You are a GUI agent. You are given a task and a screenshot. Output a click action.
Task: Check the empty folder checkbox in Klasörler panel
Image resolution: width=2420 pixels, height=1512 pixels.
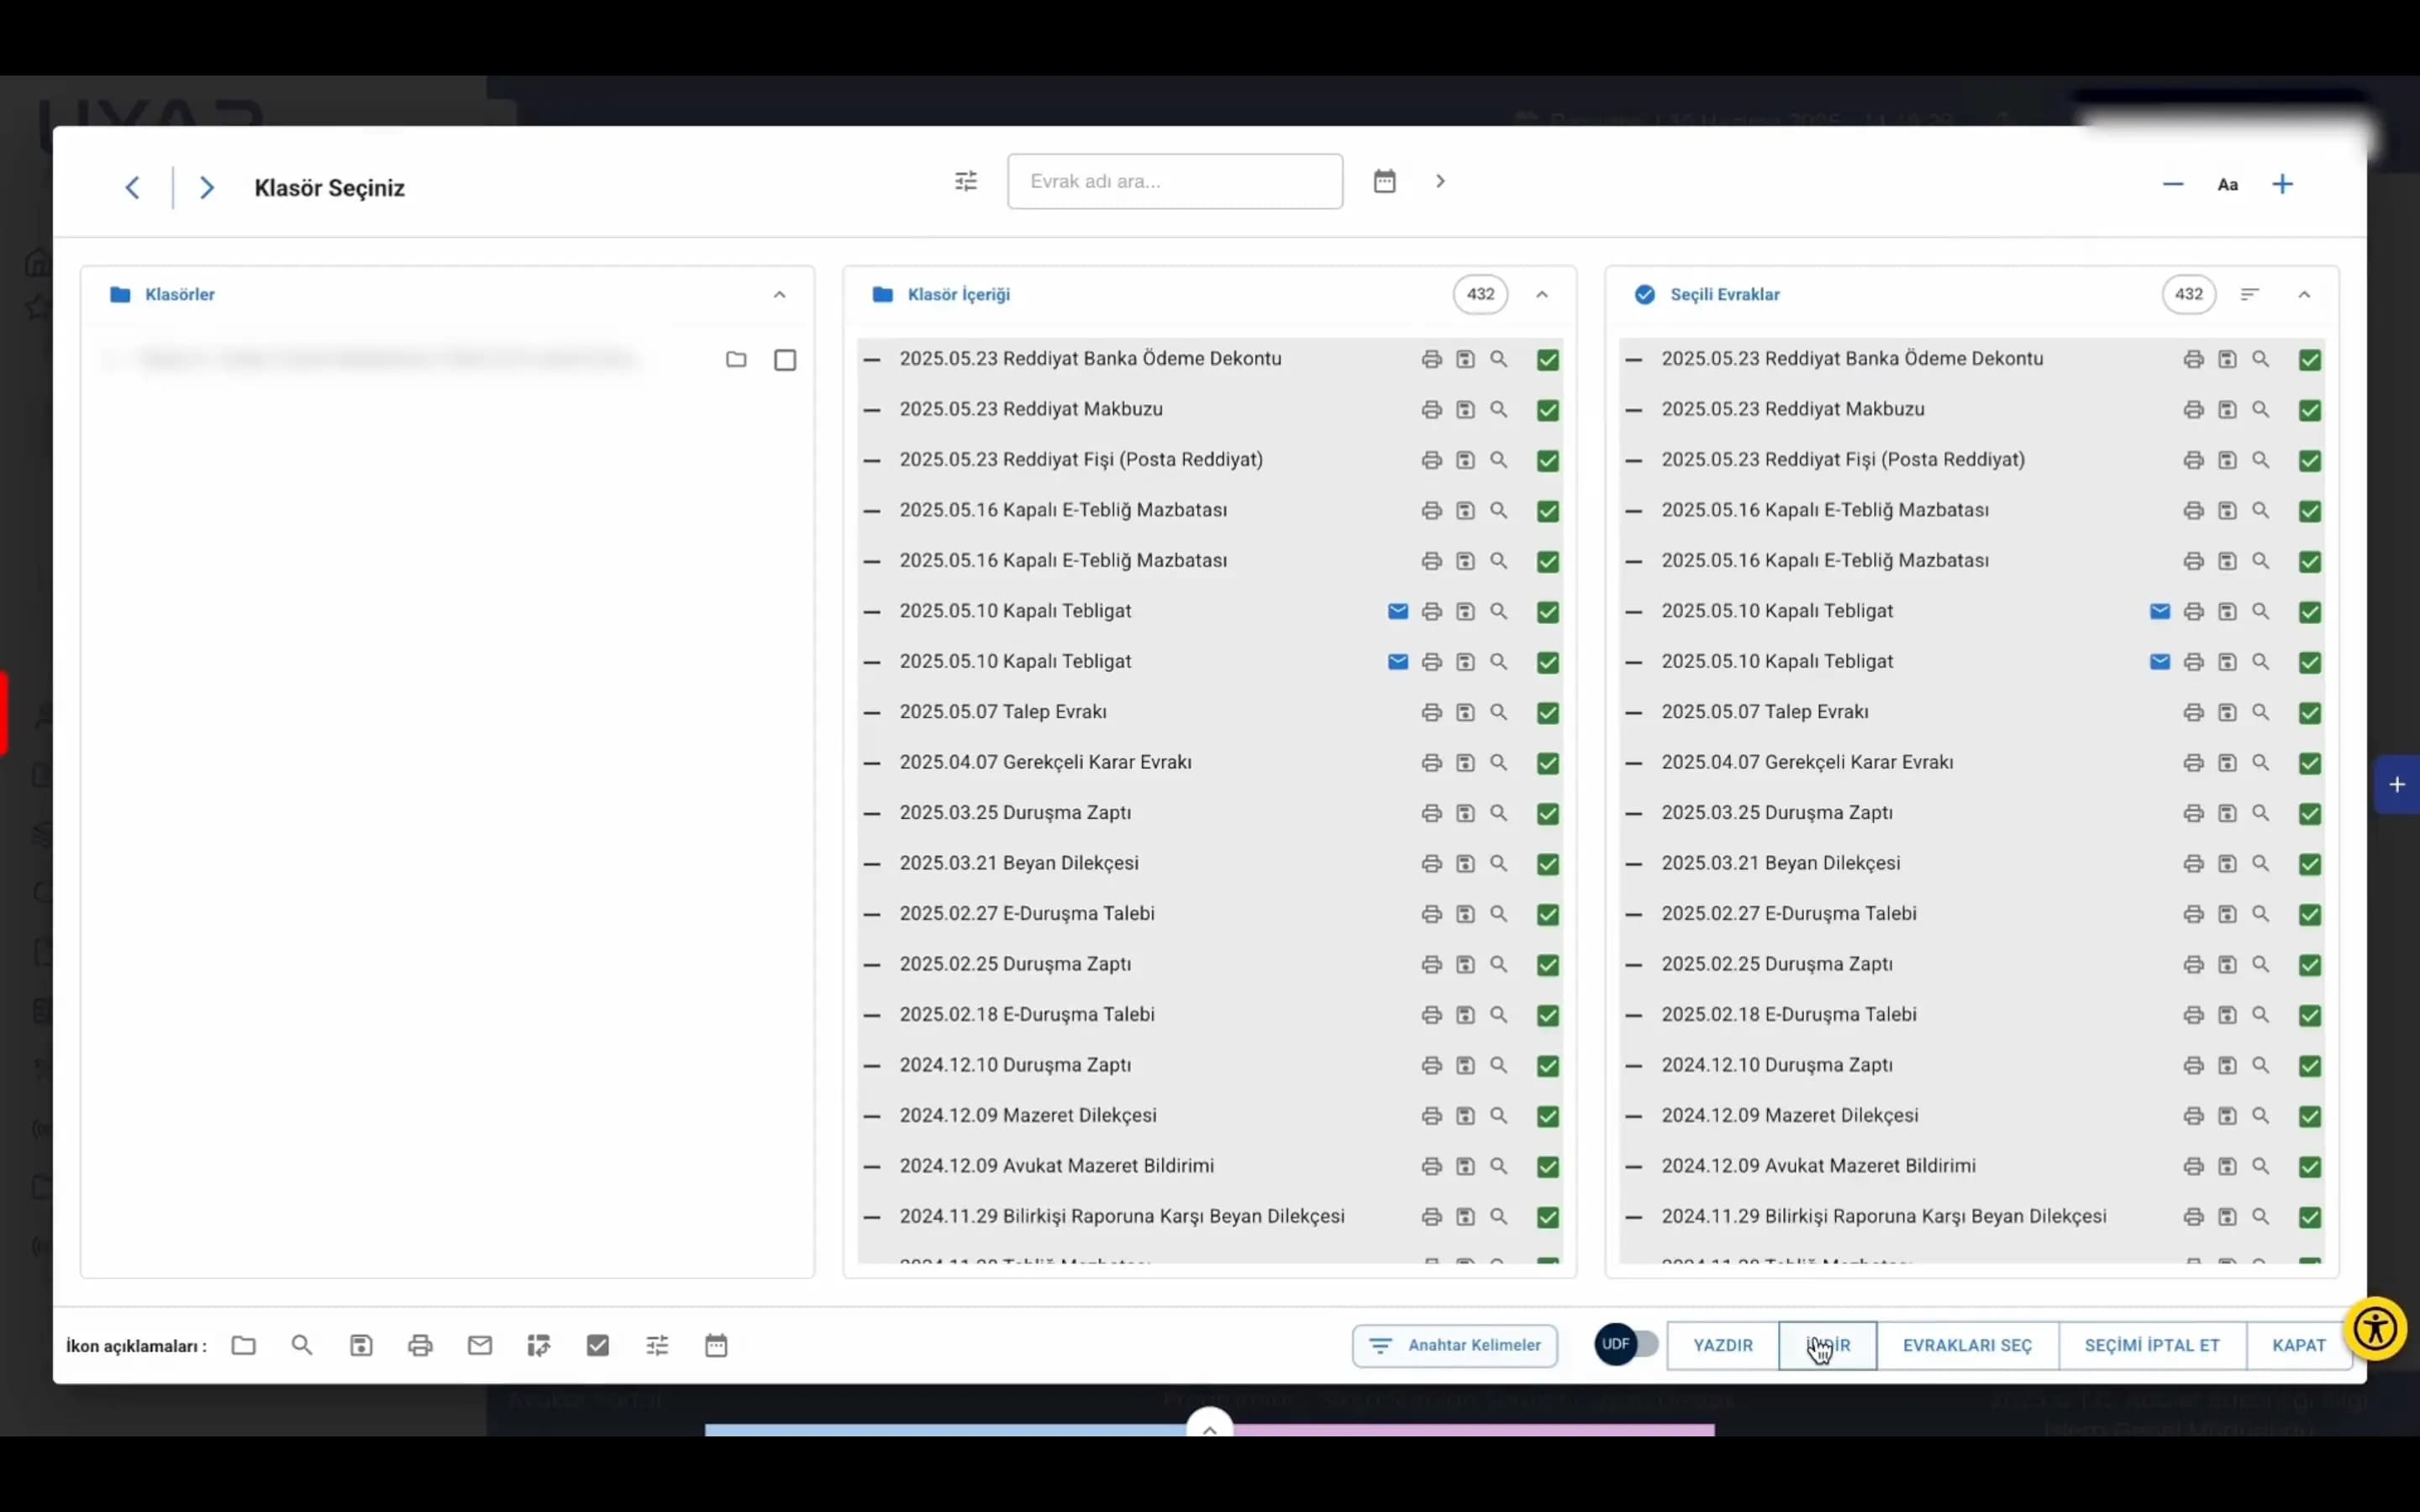[x=785, y=360]
